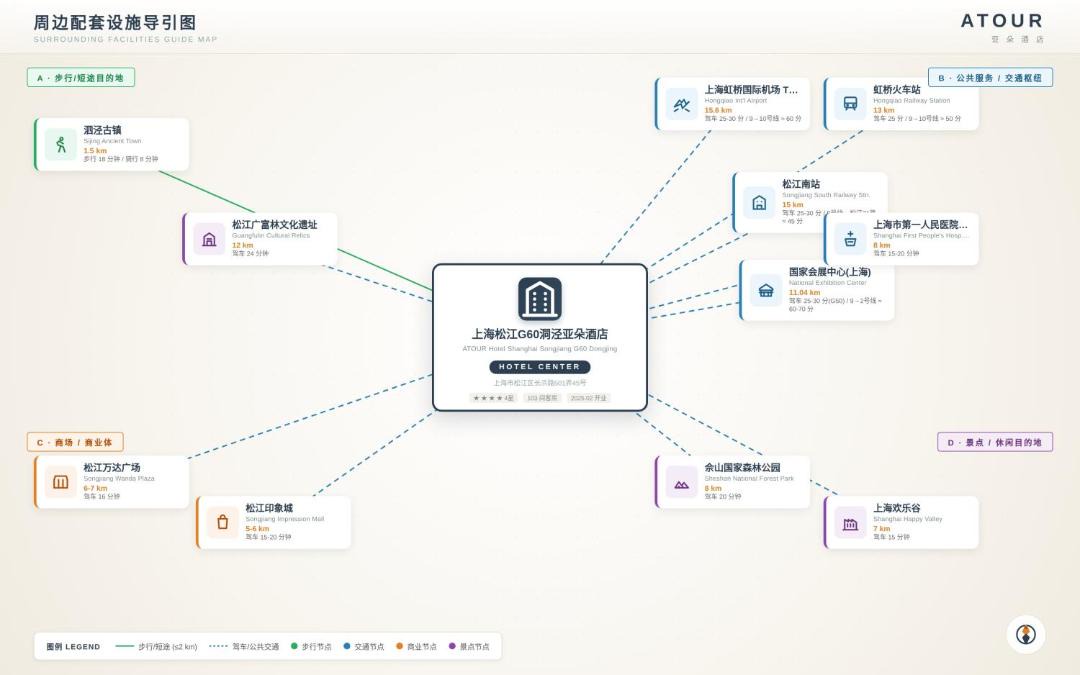Click the National Exhibition Center icon

pyautogui.click(x=766, y=290)
